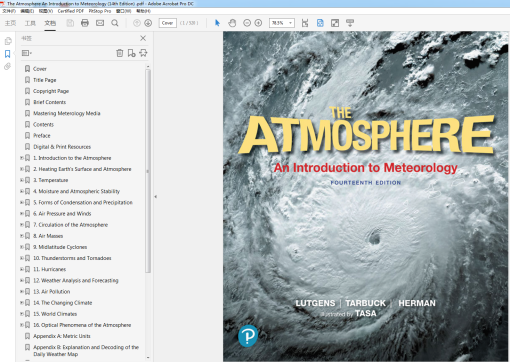
Task: Toggle the Attachments paperclip panel
Action: coord(7,66)
